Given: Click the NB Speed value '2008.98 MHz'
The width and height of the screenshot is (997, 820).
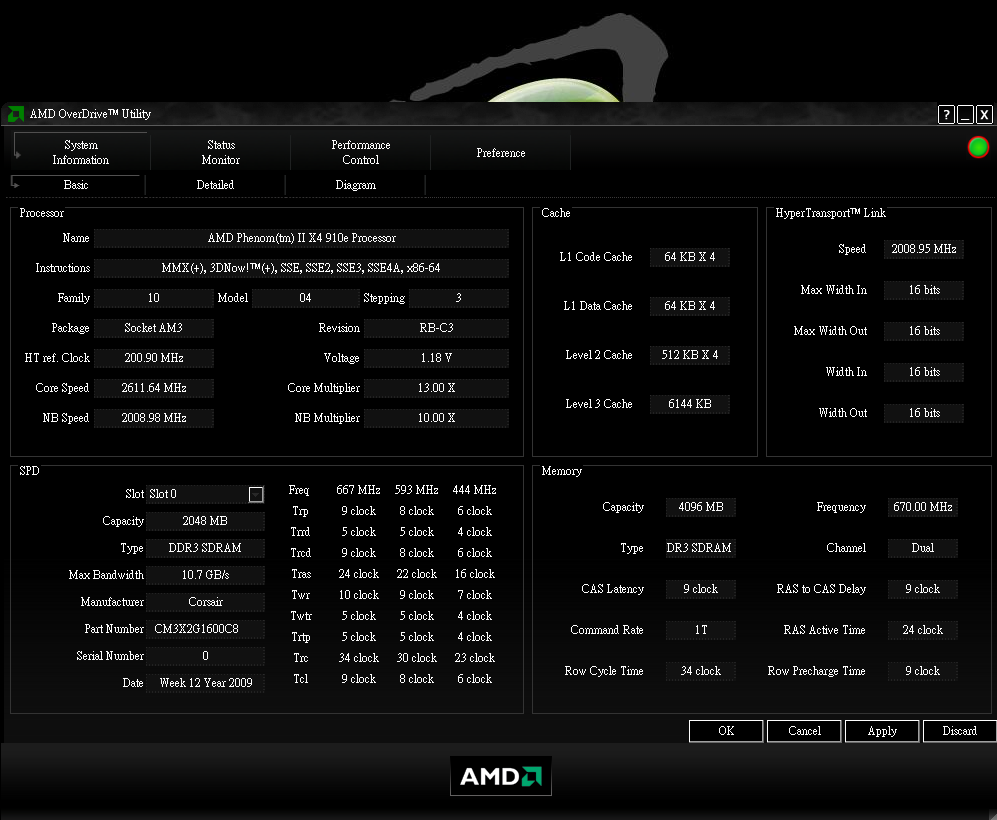Looking at the screenshot, I should pyautogui.click(x=154, y=418).
